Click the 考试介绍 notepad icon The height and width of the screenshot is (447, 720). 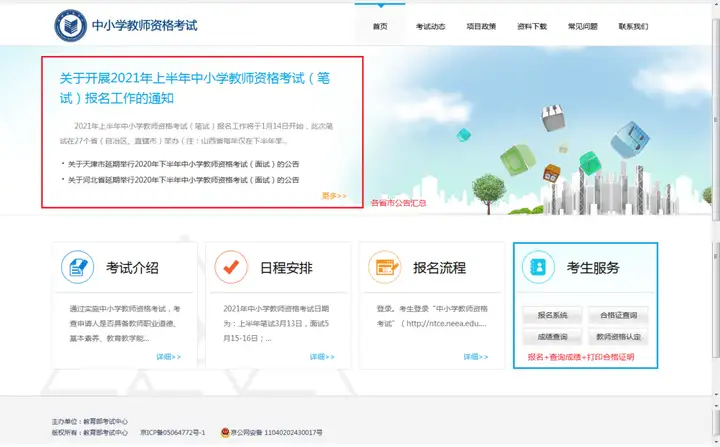77,267
